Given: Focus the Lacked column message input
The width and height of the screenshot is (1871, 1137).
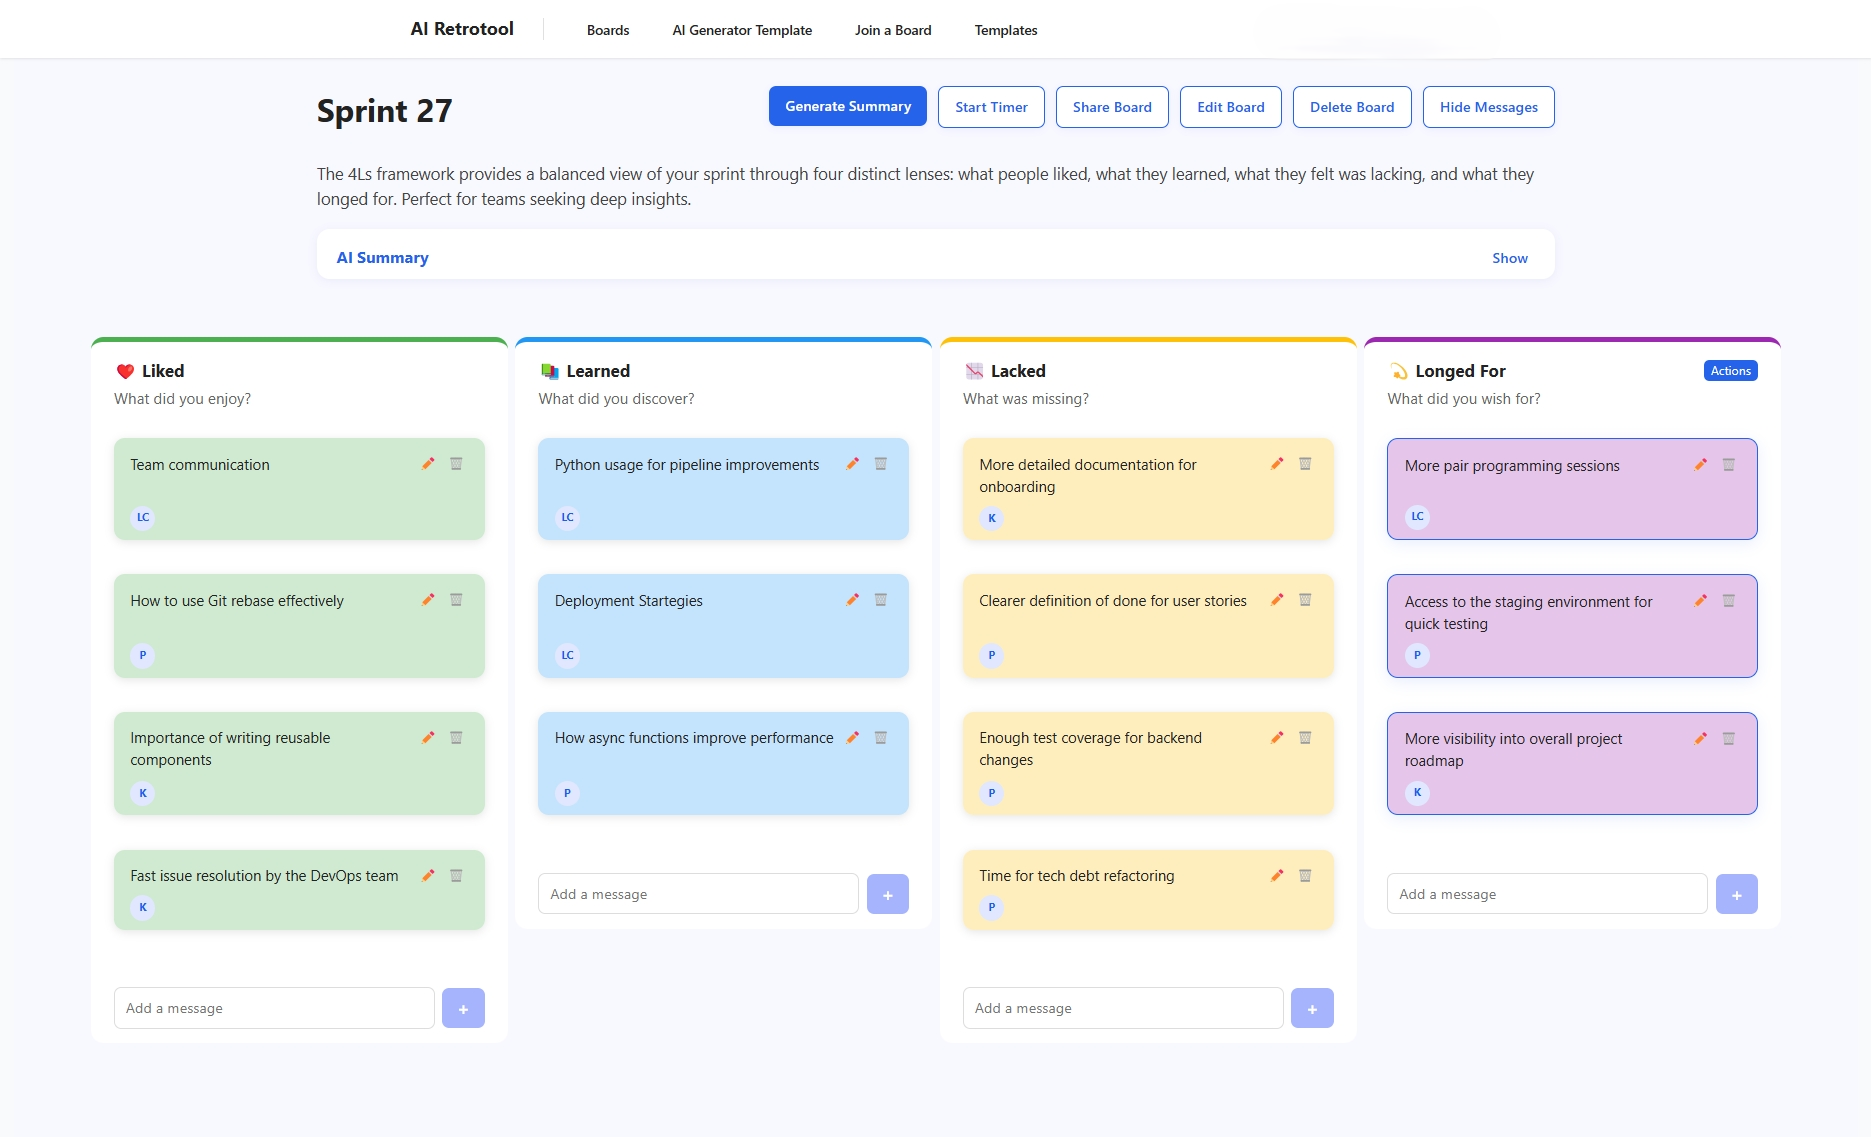Looking at the screenshot, I should click(1123, 1008).
